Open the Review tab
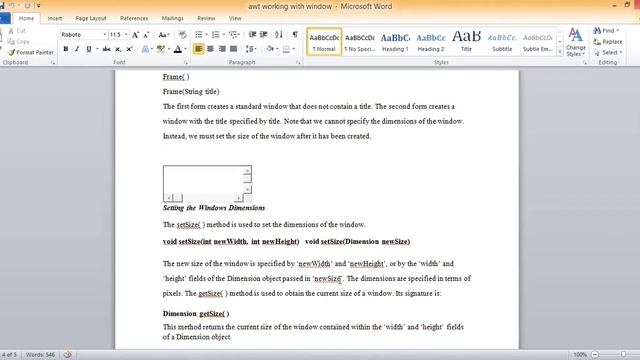This screenshot has width=640, height=360. pyautogui.click(x=206, y=18)
